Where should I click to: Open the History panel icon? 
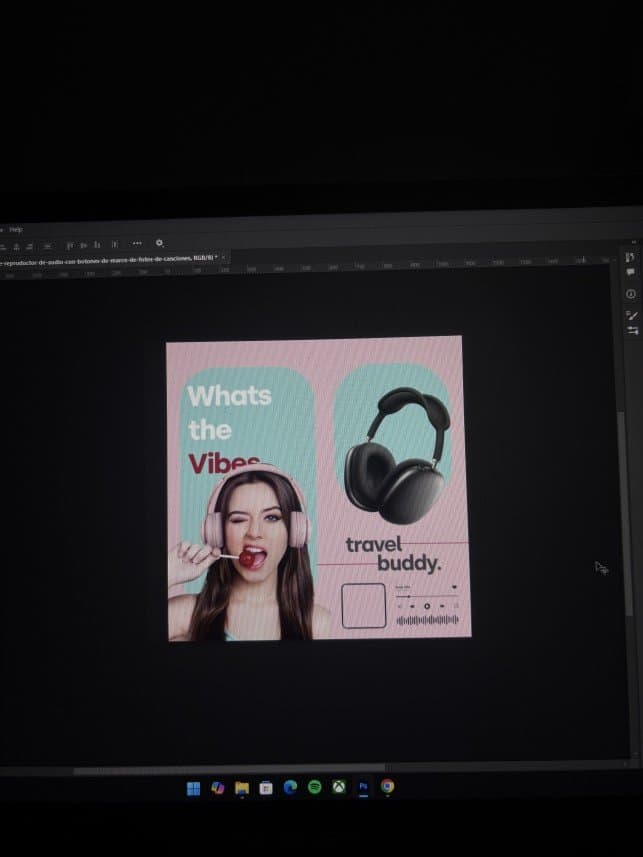[x=630, y=257]
